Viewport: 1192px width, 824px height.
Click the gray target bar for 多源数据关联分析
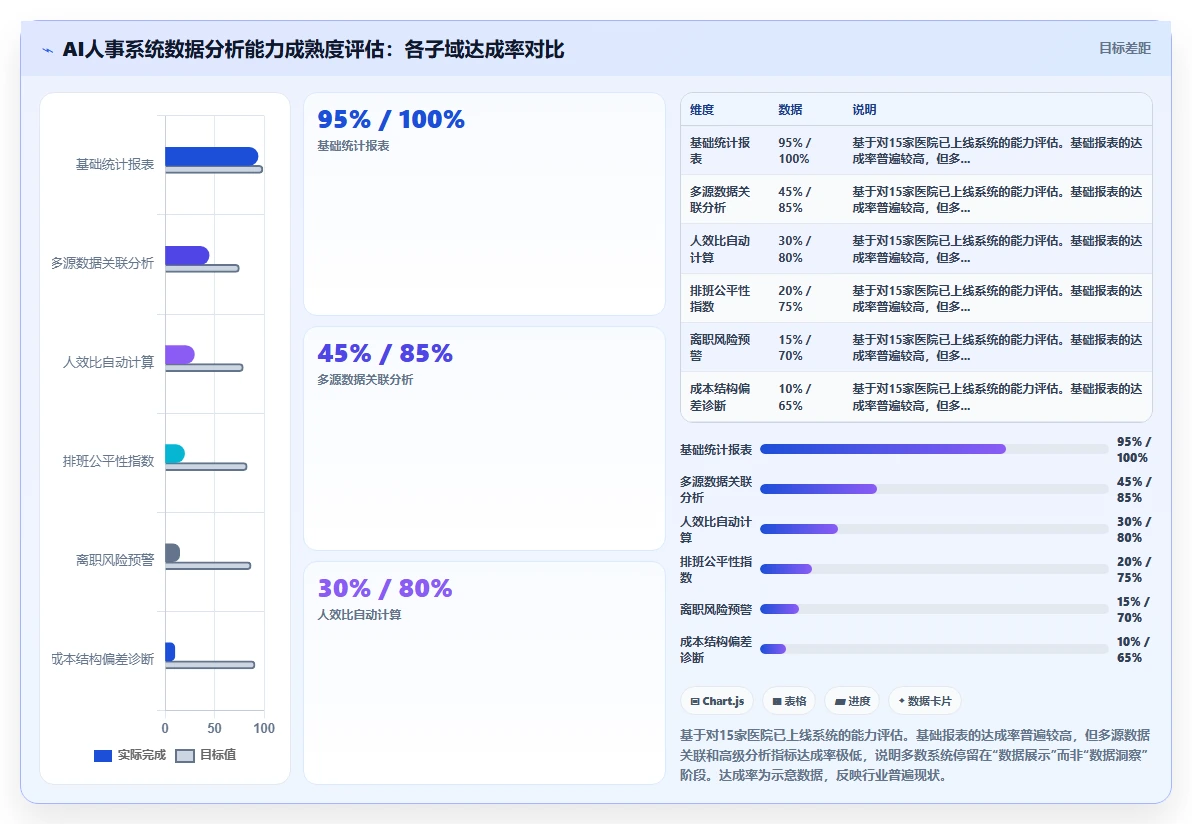pyautogui.click(x=202, y=268)
